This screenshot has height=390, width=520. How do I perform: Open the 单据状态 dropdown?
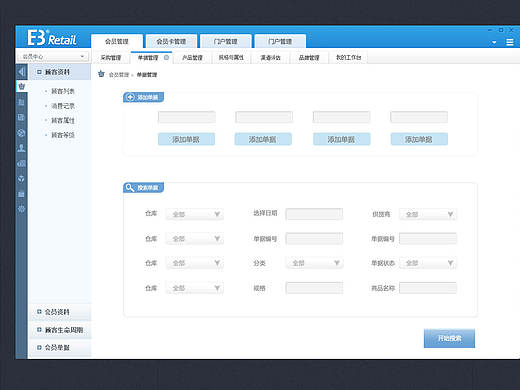coord(428,263)
